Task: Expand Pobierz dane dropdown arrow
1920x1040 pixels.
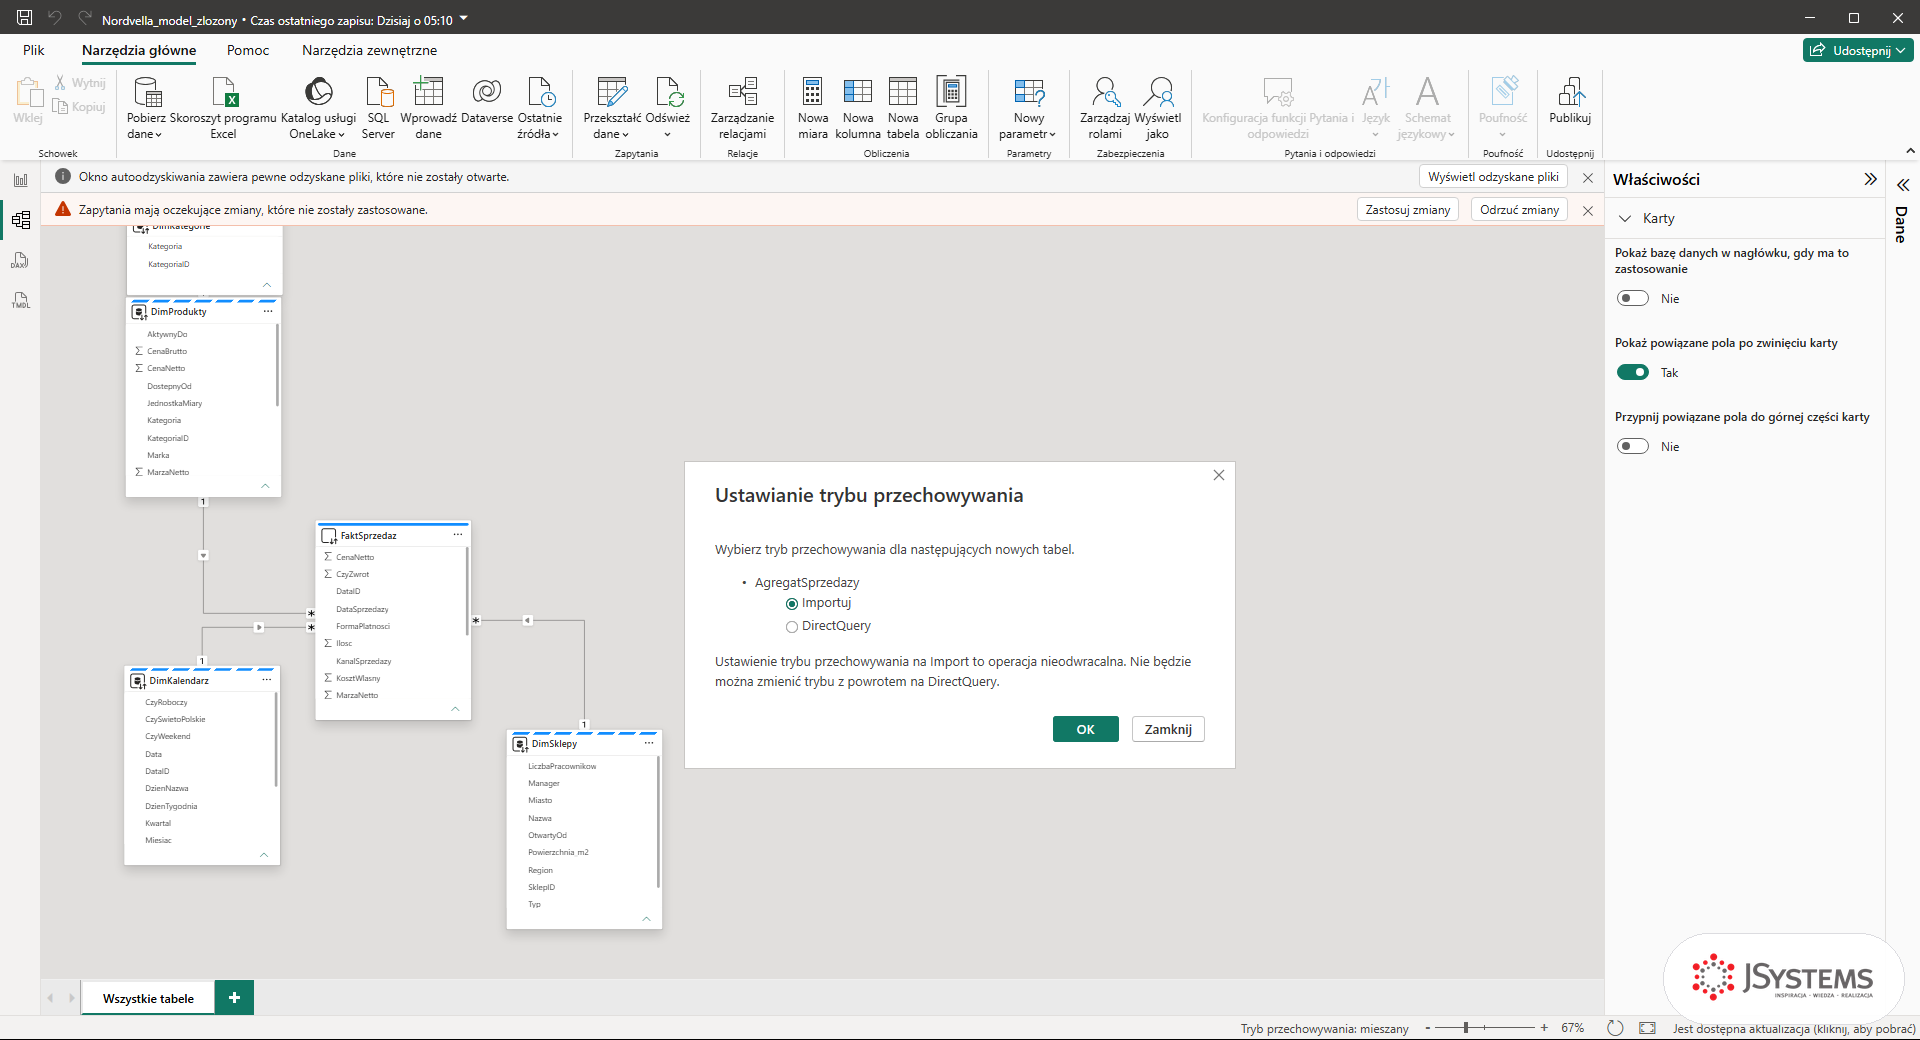Action: tap(159, 134)
